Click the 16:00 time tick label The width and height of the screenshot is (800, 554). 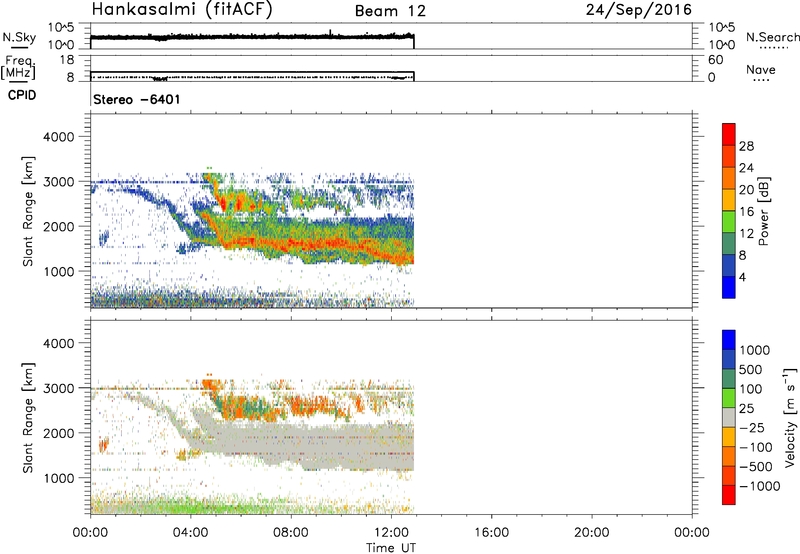click(x=491, y=533)
